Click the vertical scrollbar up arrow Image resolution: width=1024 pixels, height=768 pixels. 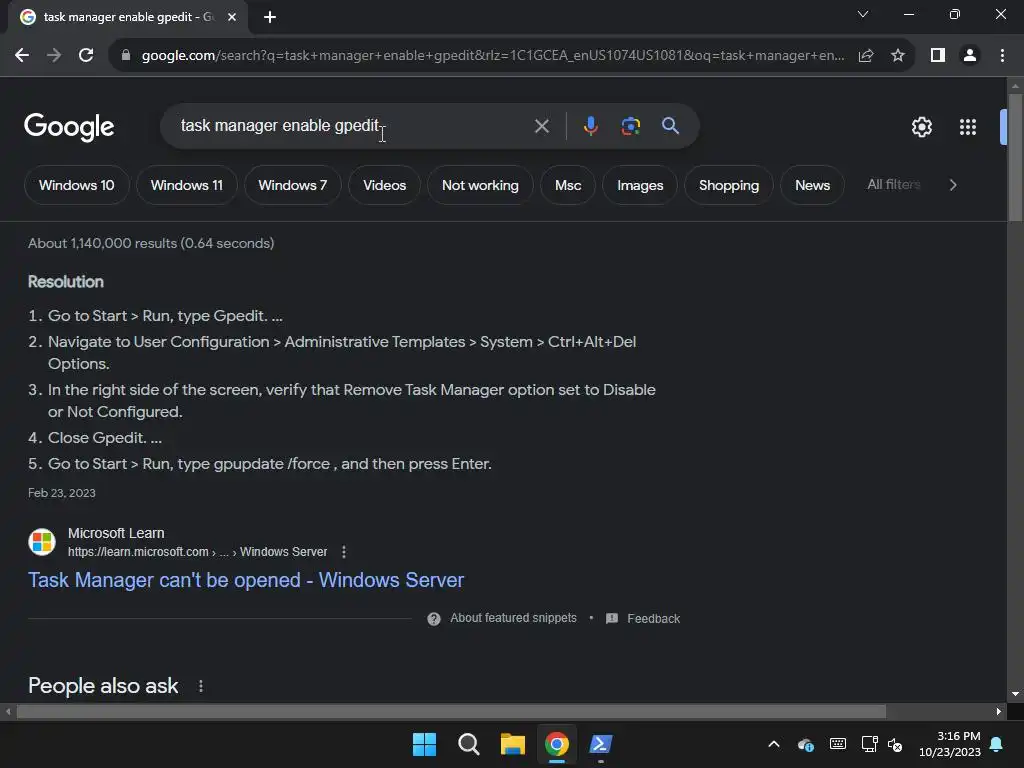pos(1015,86)
